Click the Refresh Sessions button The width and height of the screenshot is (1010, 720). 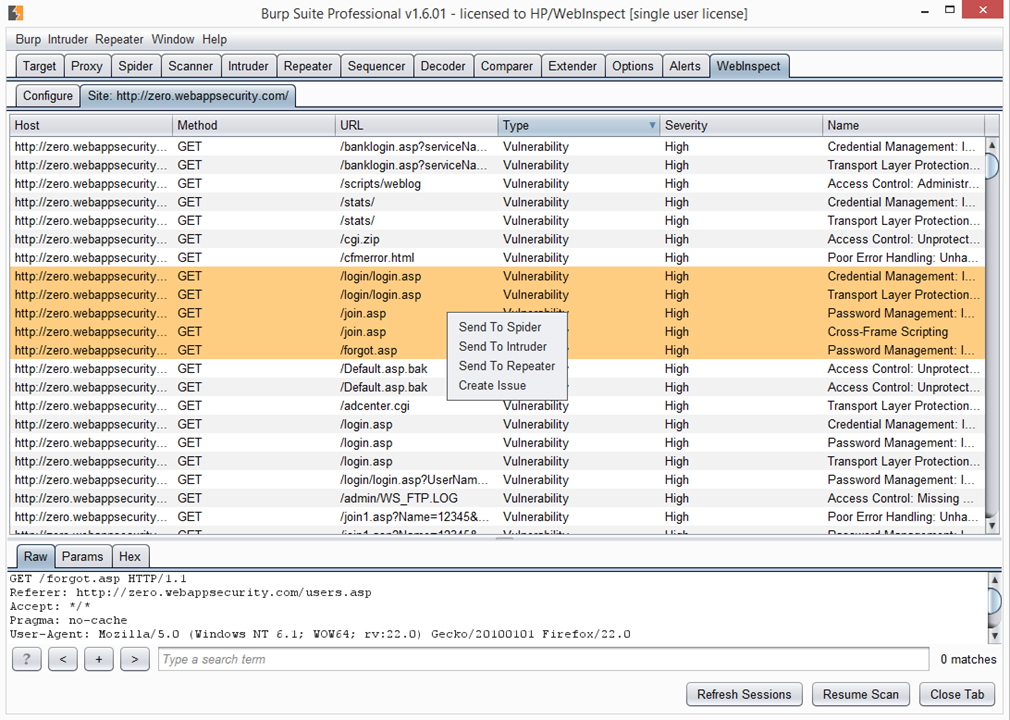744,694
